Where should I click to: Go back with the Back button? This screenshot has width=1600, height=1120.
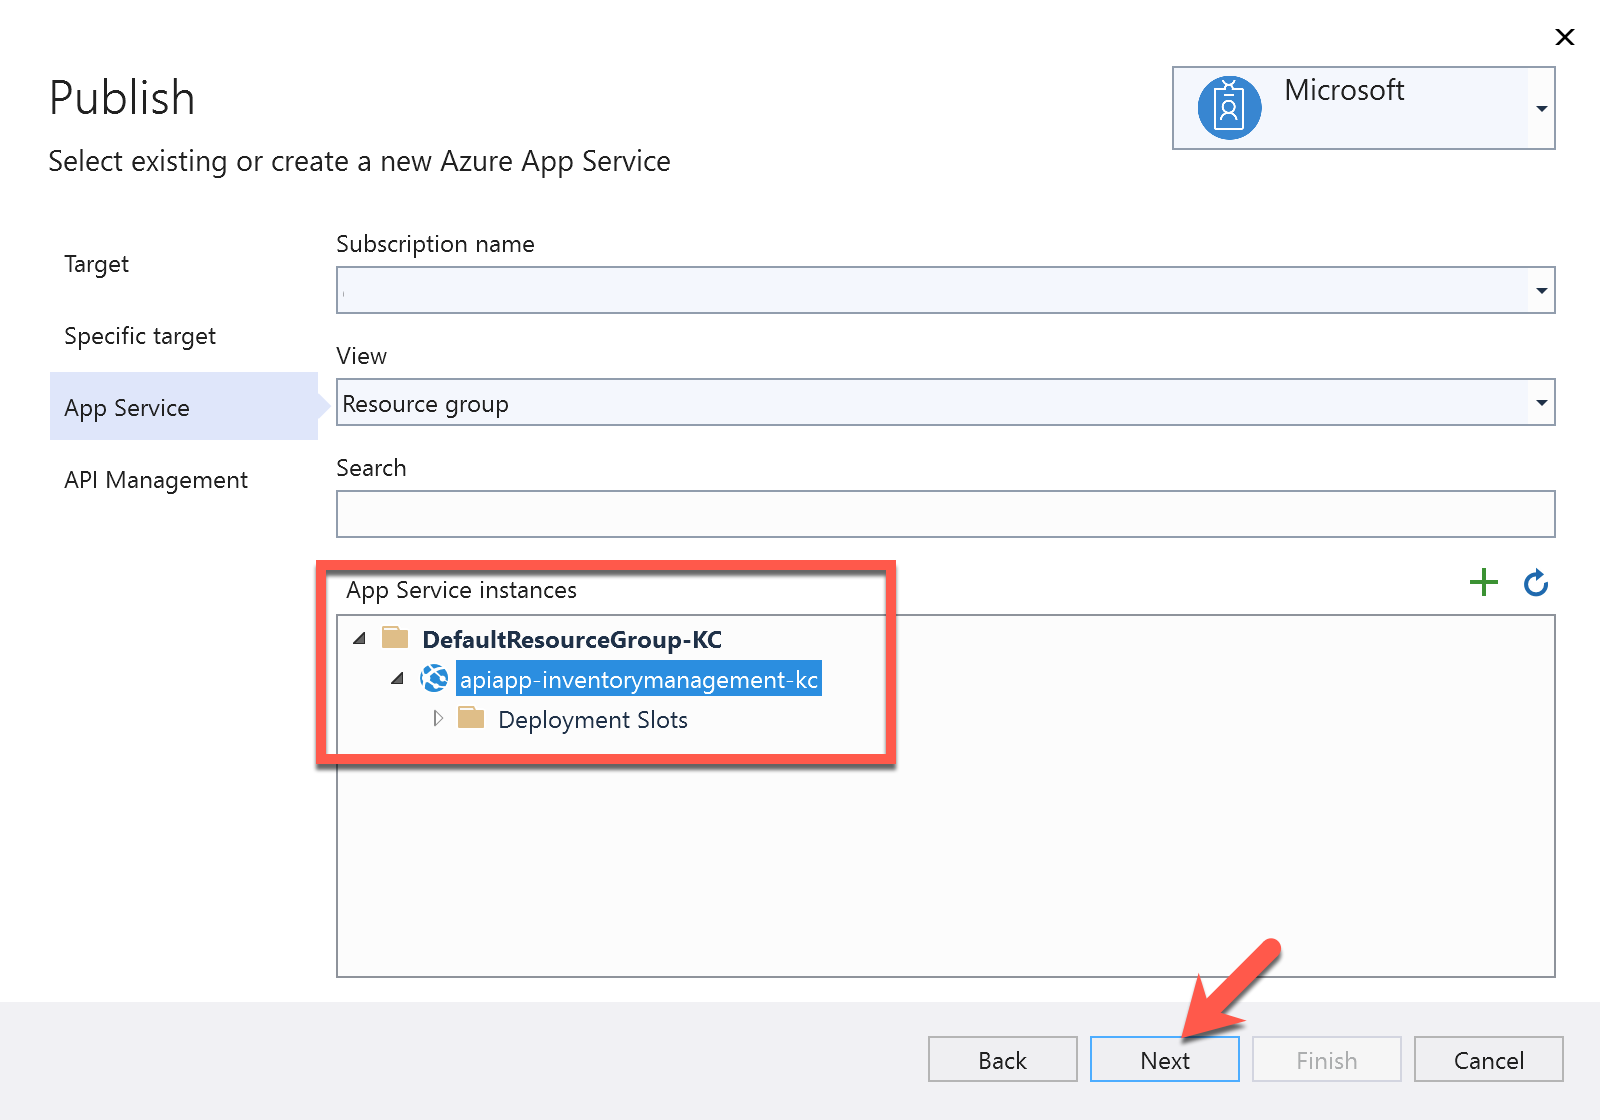1002,1059
